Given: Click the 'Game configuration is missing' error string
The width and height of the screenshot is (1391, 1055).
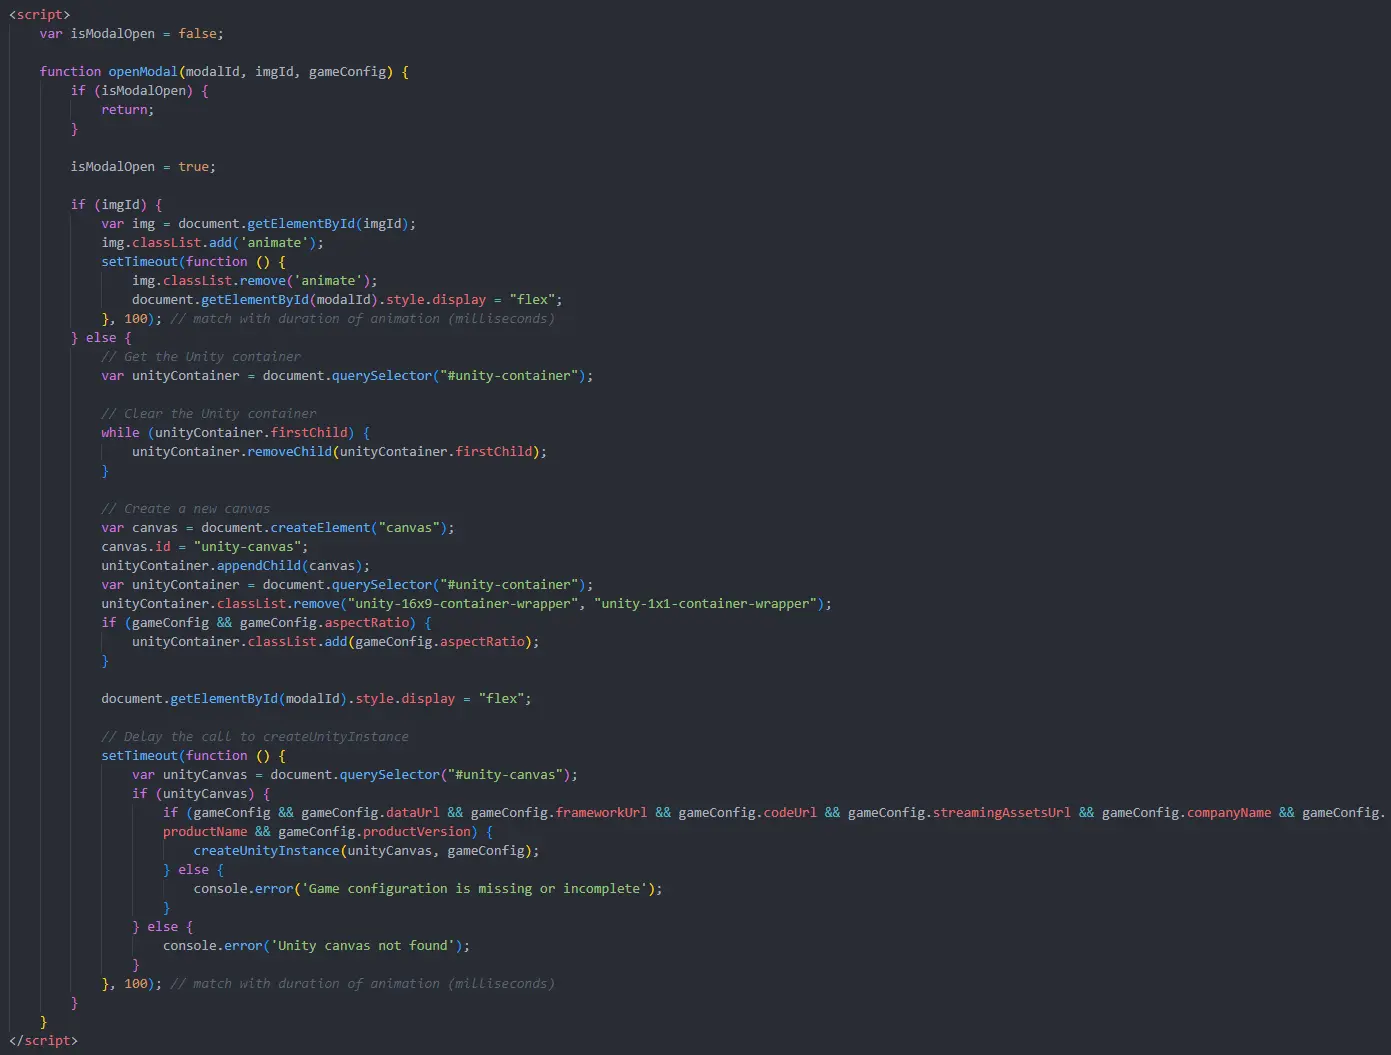Looking at the screenshot, I should 477,889.
